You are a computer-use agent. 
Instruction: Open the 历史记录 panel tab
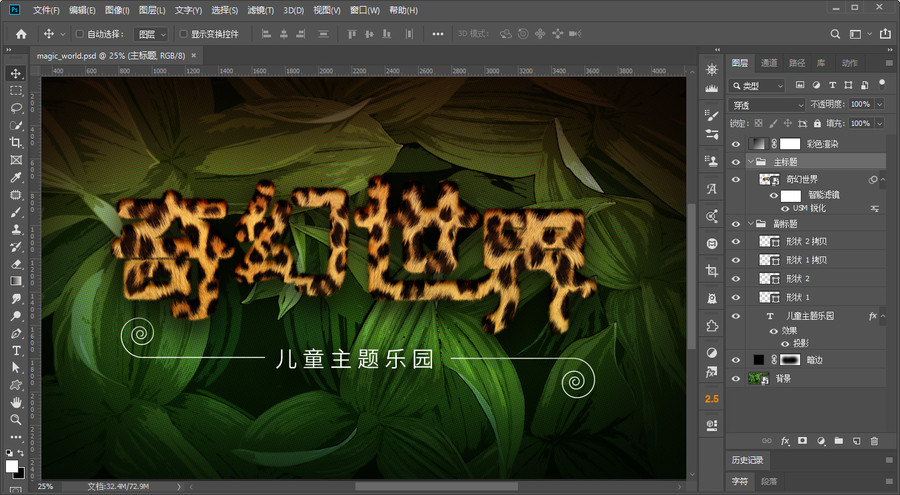pyautogui.click(x=747, y=460)
